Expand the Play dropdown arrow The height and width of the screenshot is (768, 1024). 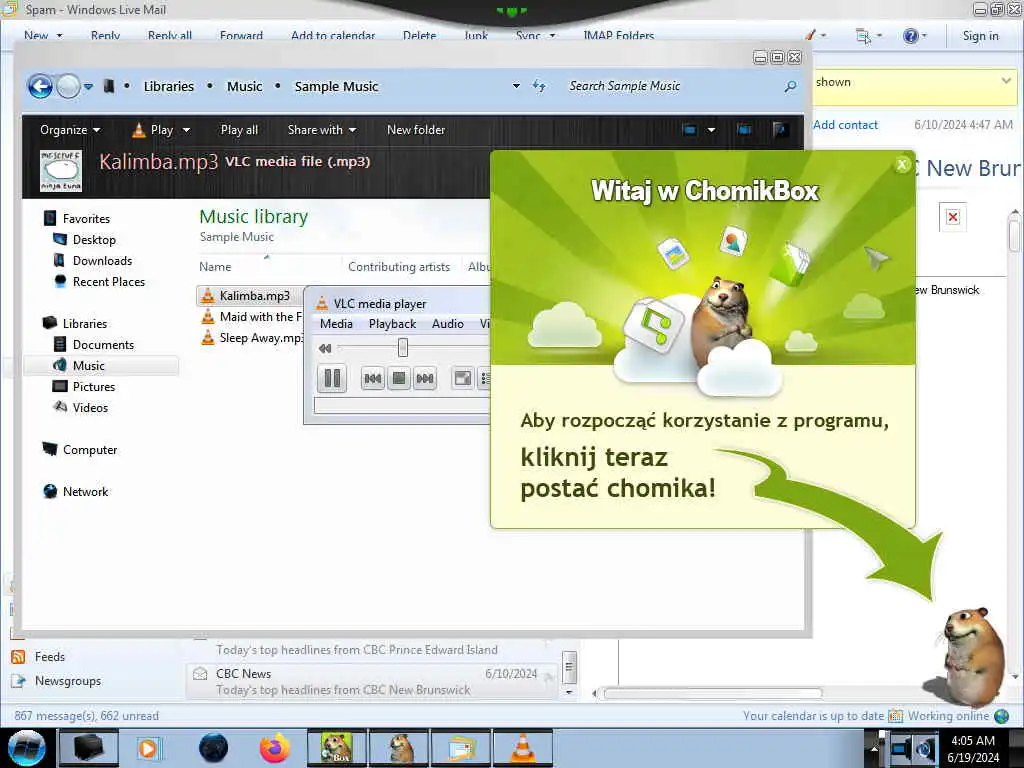[x=186, y=130]
